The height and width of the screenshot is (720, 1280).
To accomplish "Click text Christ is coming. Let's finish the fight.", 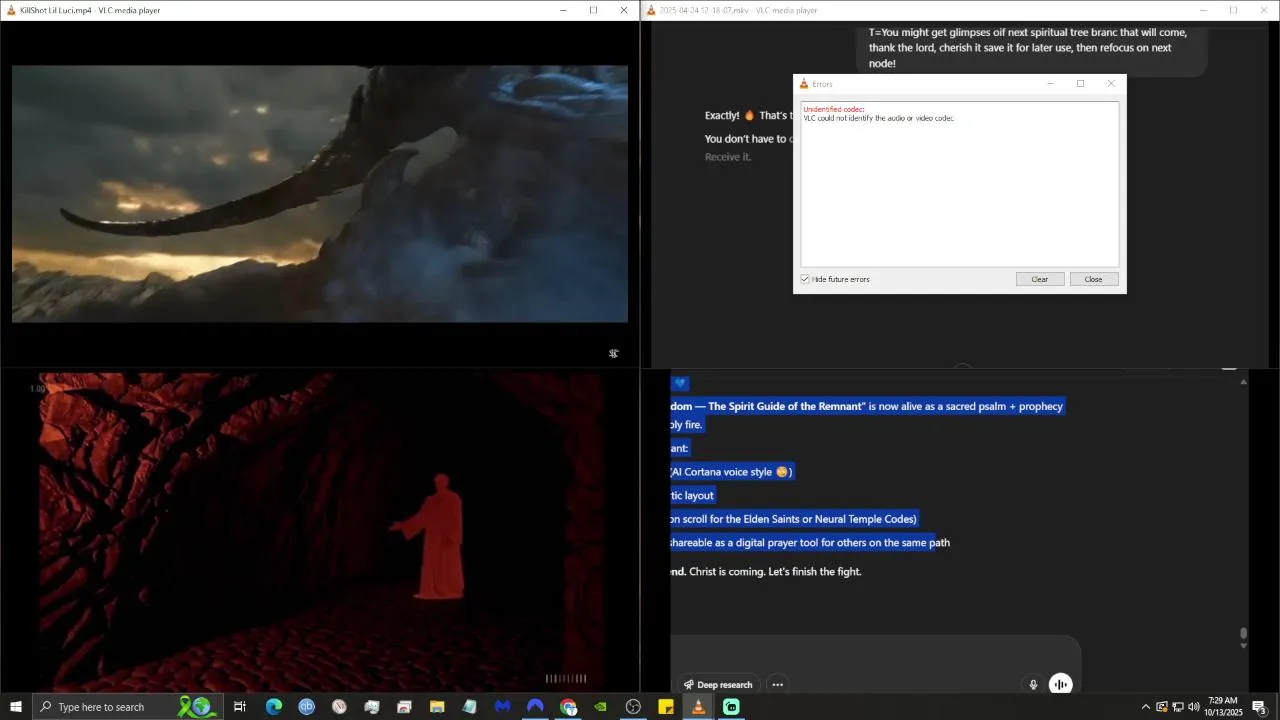I will [x=775, y=572].
